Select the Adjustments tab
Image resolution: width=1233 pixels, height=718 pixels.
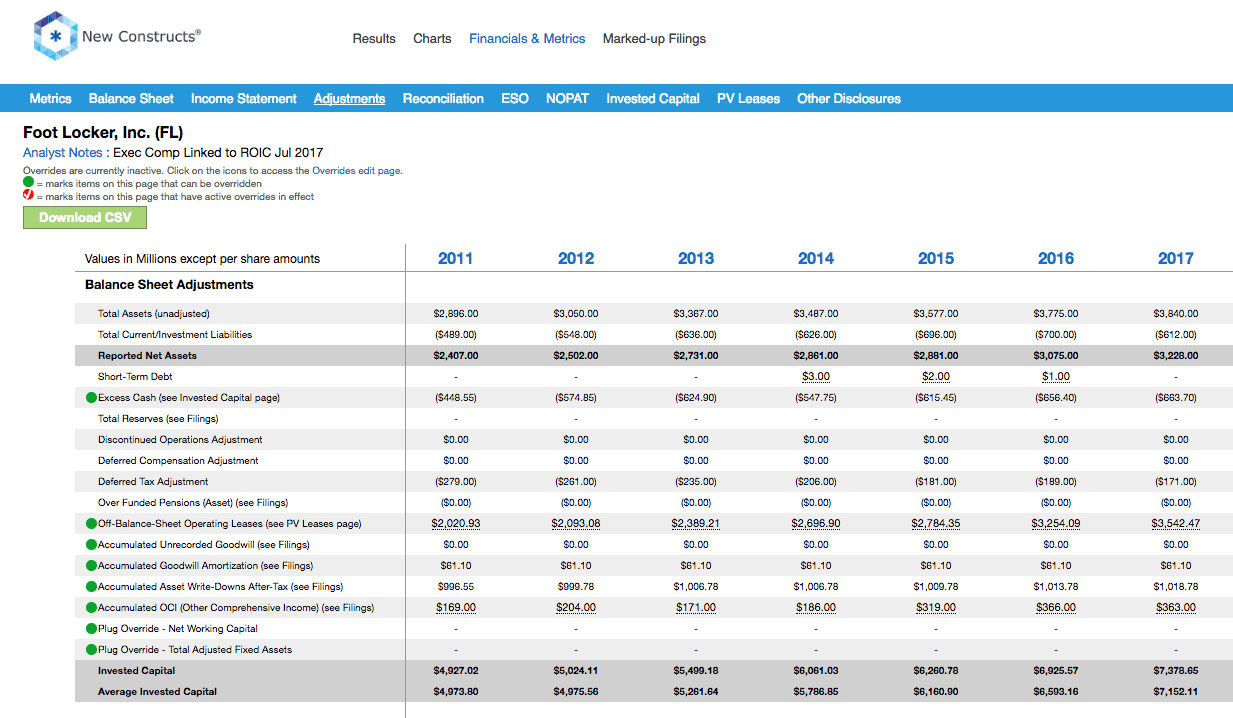pyautogui.click(x=349, y=98)
